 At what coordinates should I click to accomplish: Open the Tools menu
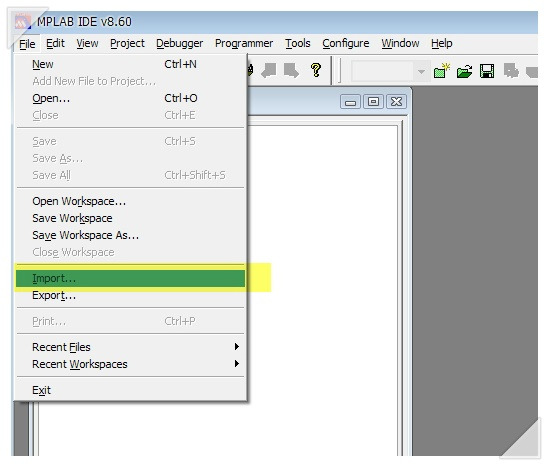click(x=298, y=43)
